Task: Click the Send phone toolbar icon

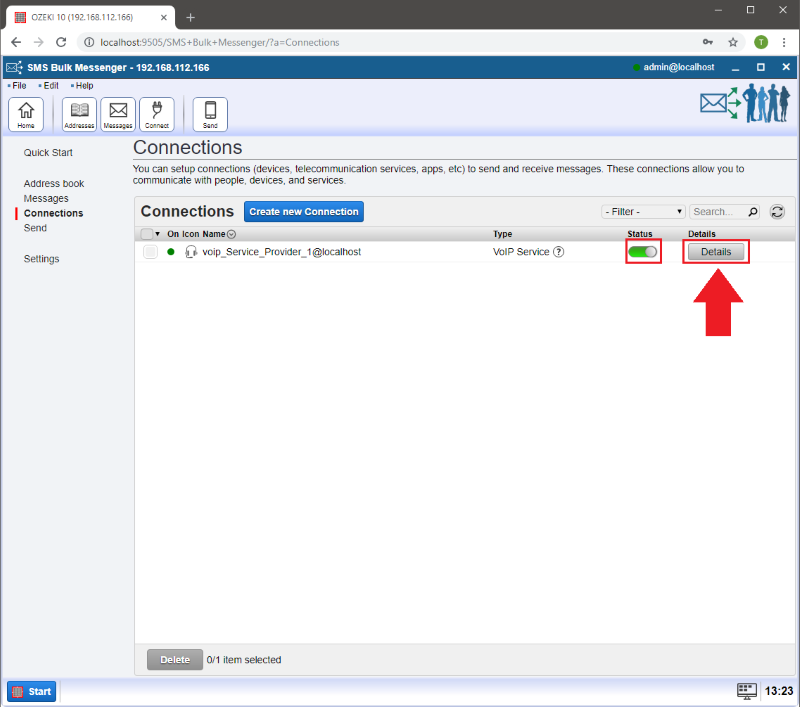Action: (210, 114)
